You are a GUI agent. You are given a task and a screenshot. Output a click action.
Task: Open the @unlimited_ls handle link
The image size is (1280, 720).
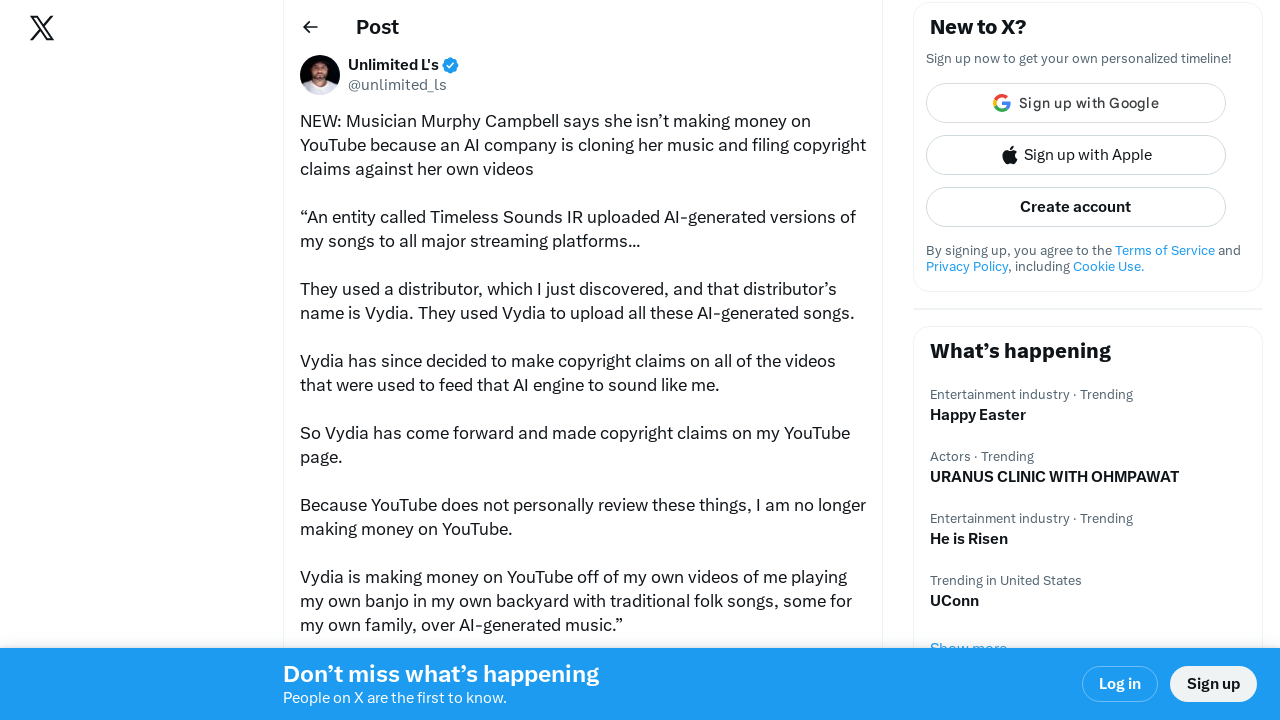click(397, 85)
